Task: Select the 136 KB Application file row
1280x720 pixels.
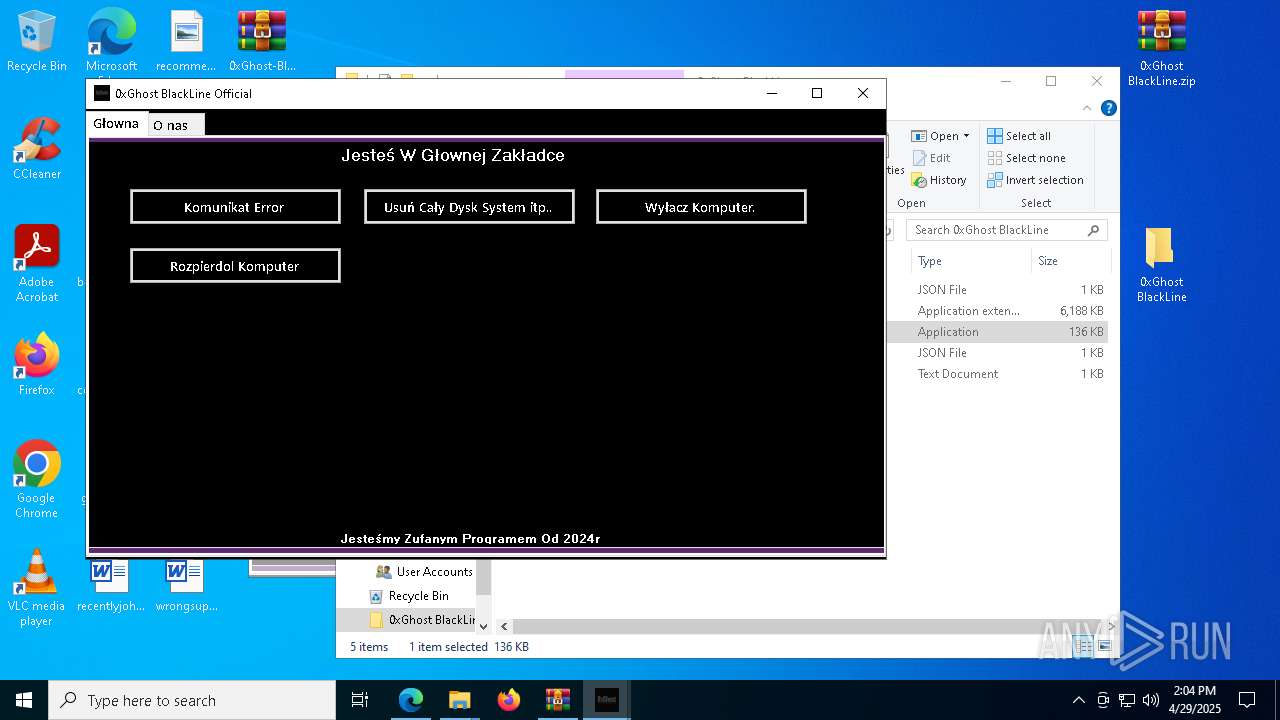Action: coord(998,332)
